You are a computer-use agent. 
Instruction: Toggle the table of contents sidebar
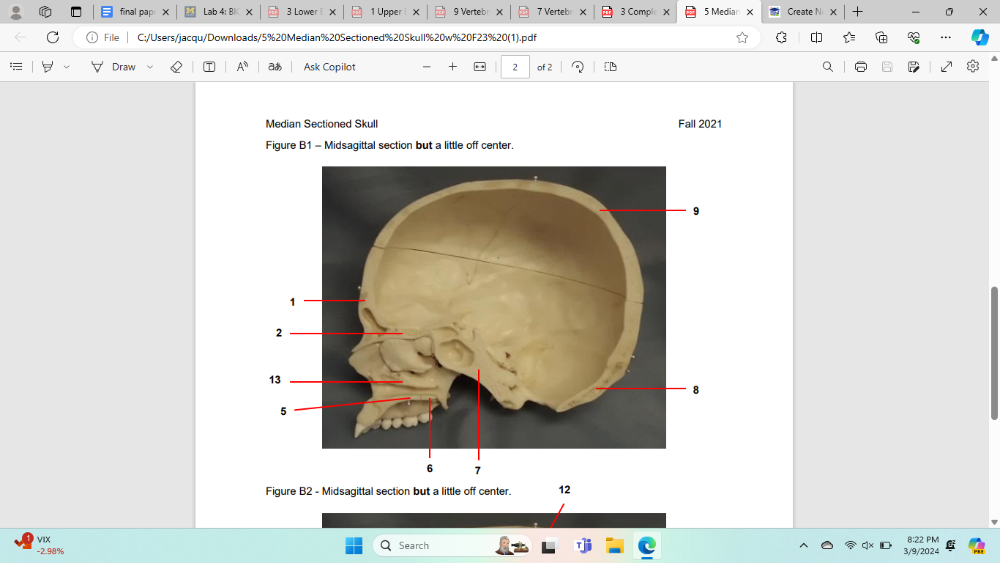tap(16, 67)
